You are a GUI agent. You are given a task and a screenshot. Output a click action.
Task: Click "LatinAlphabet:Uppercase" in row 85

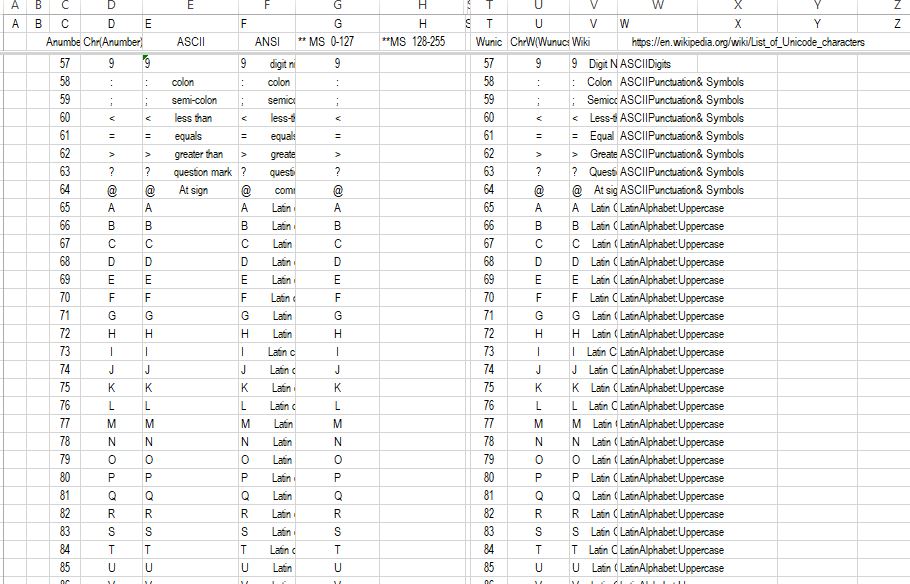[671, 568]
